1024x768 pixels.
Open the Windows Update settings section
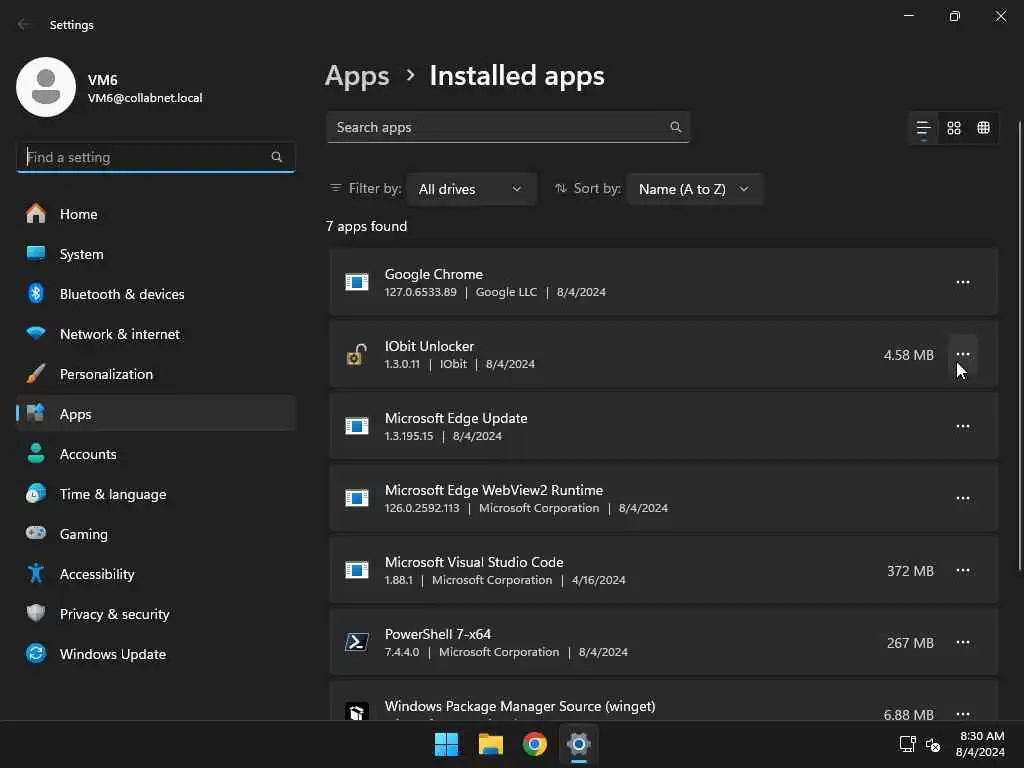point(112,654)
